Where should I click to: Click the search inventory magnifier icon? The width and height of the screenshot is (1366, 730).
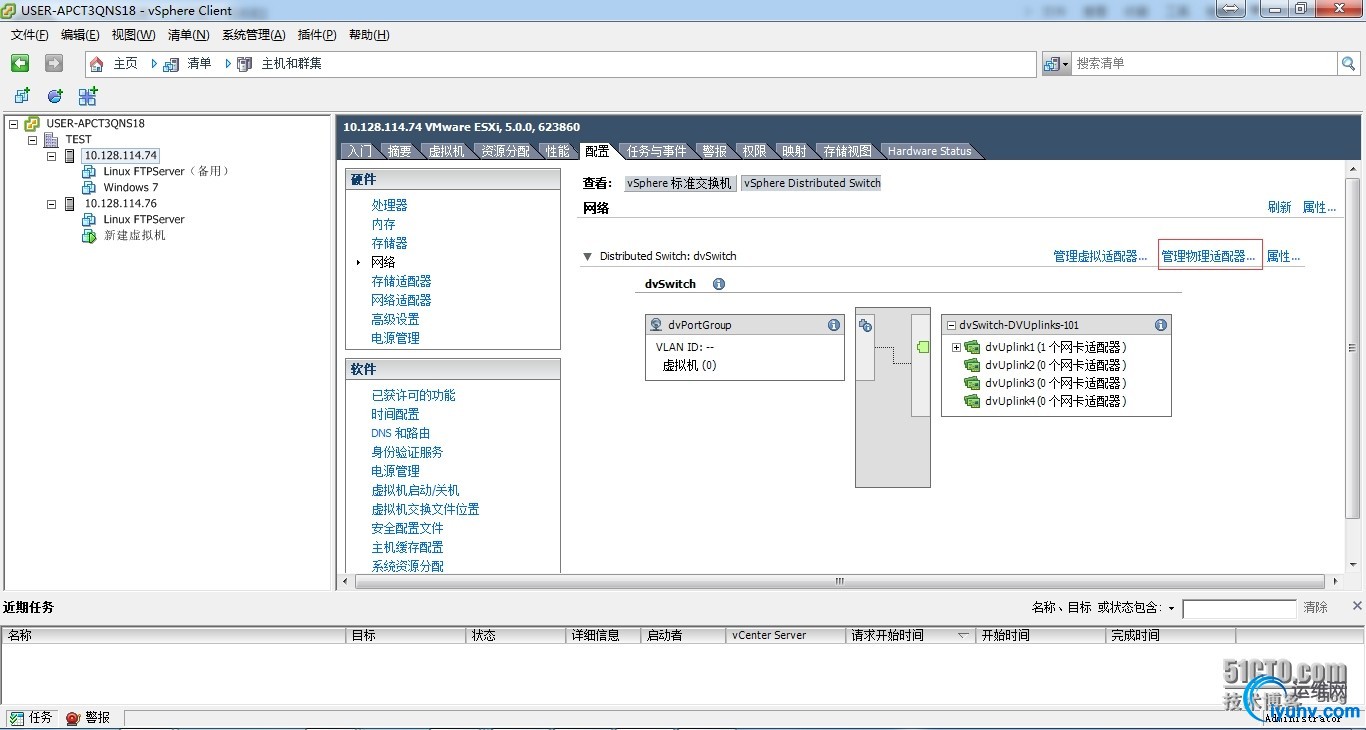1348,63
